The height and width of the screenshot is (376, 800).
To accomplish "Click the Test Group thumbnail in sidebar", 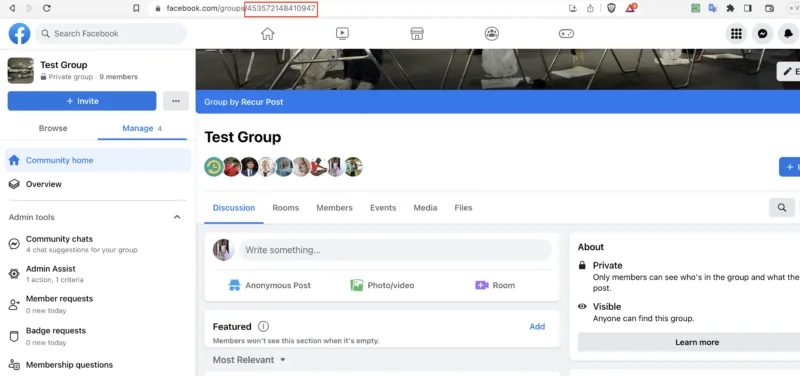I will pos(21,70).
